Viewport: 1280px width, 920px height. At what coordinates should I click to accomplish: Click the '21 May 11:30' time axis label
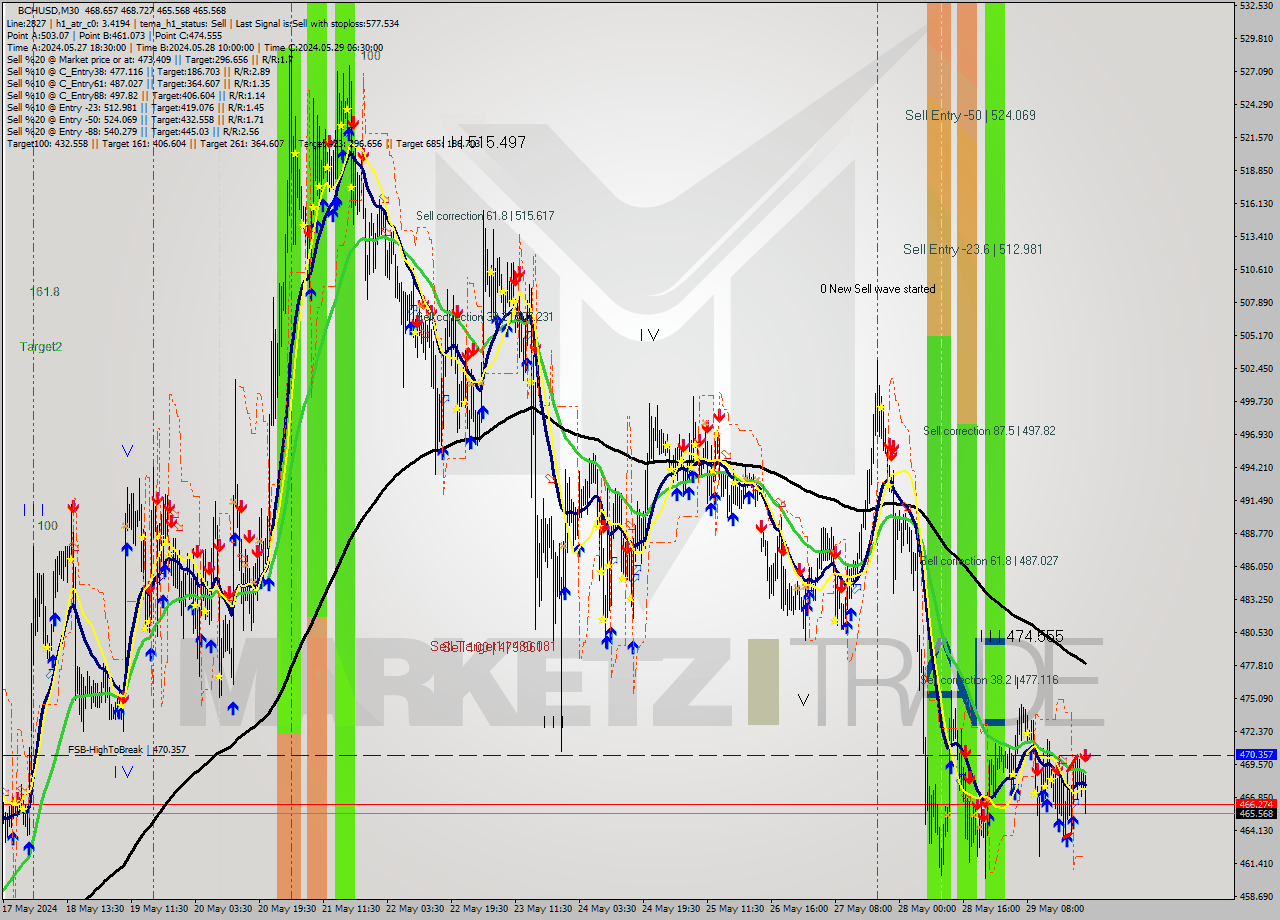pos(349,909)
